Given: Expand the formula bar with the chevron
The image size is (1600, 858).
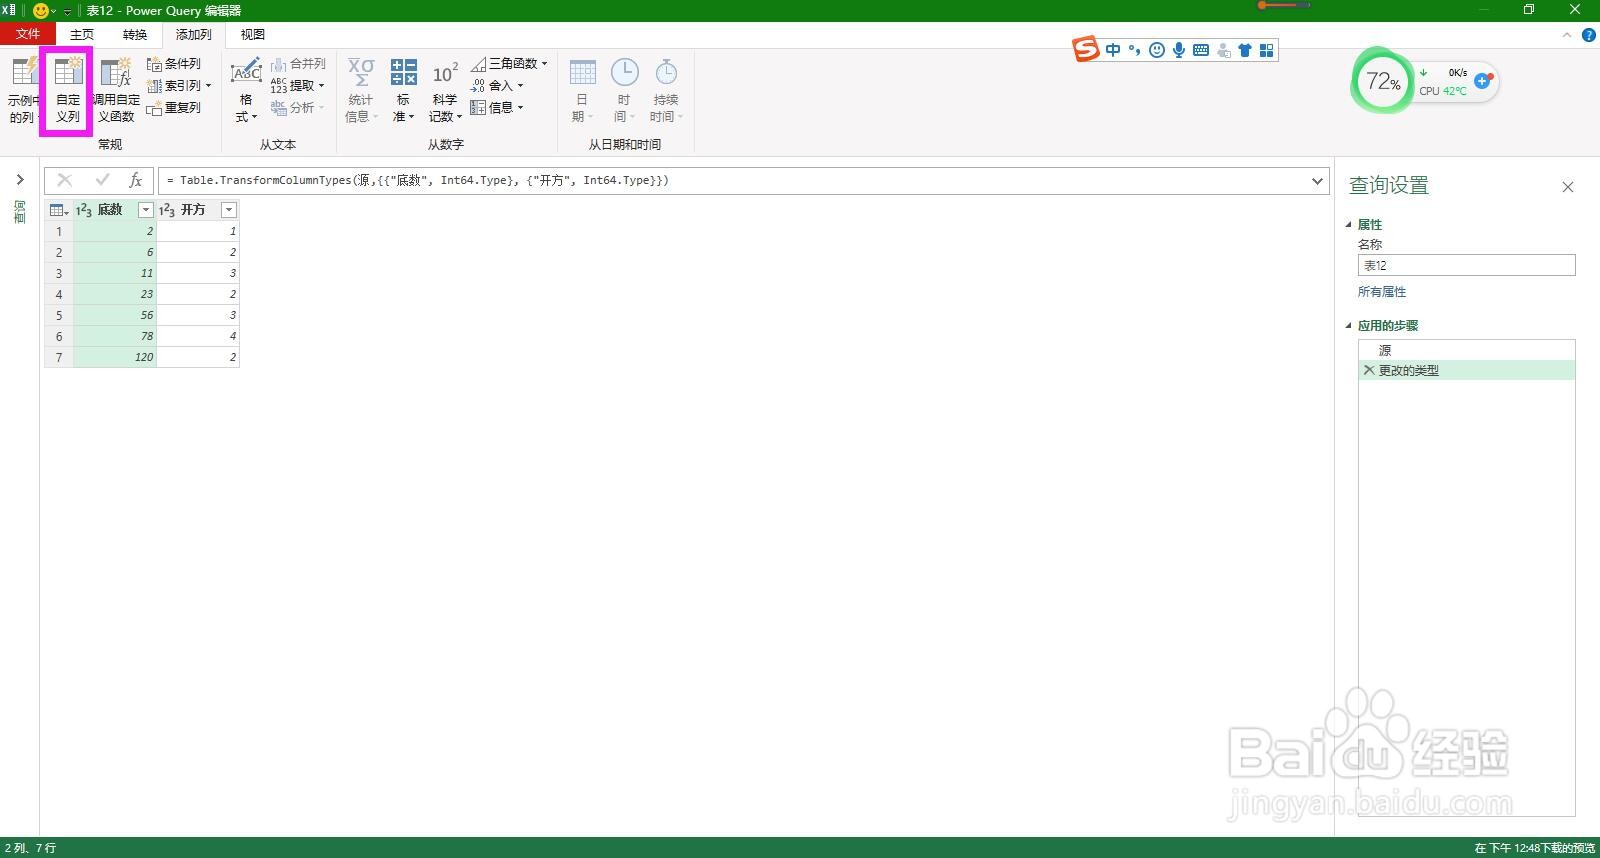Looking at the screenshot, I should point(1317,181).
